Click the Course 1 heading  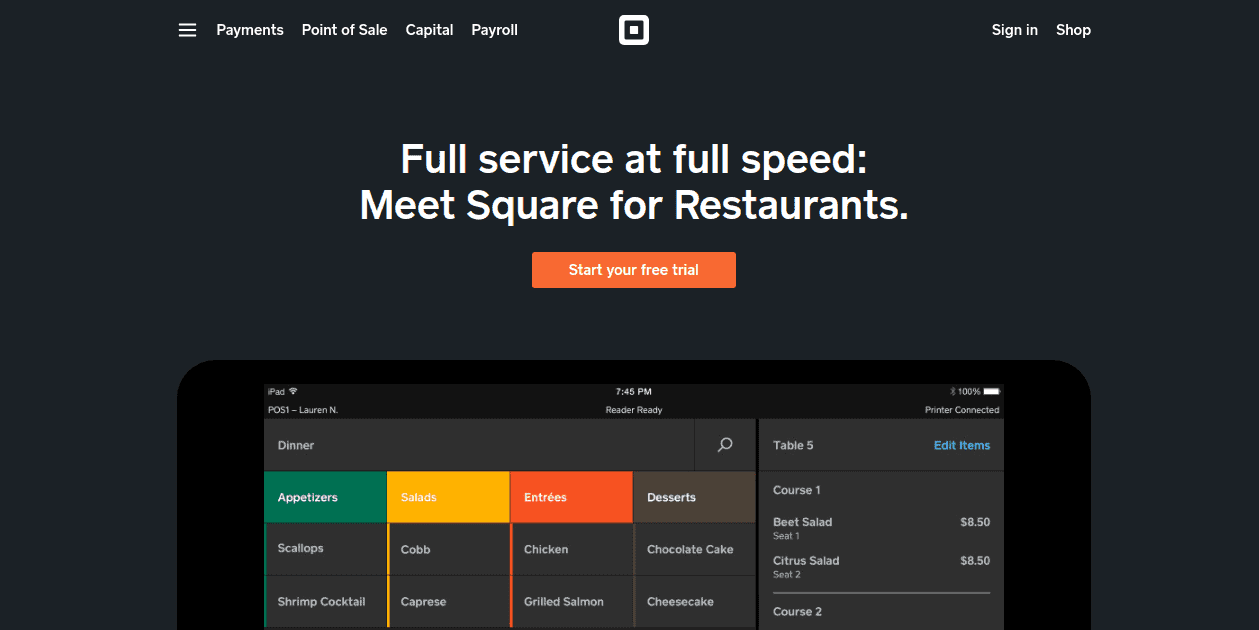pos(797,490)
